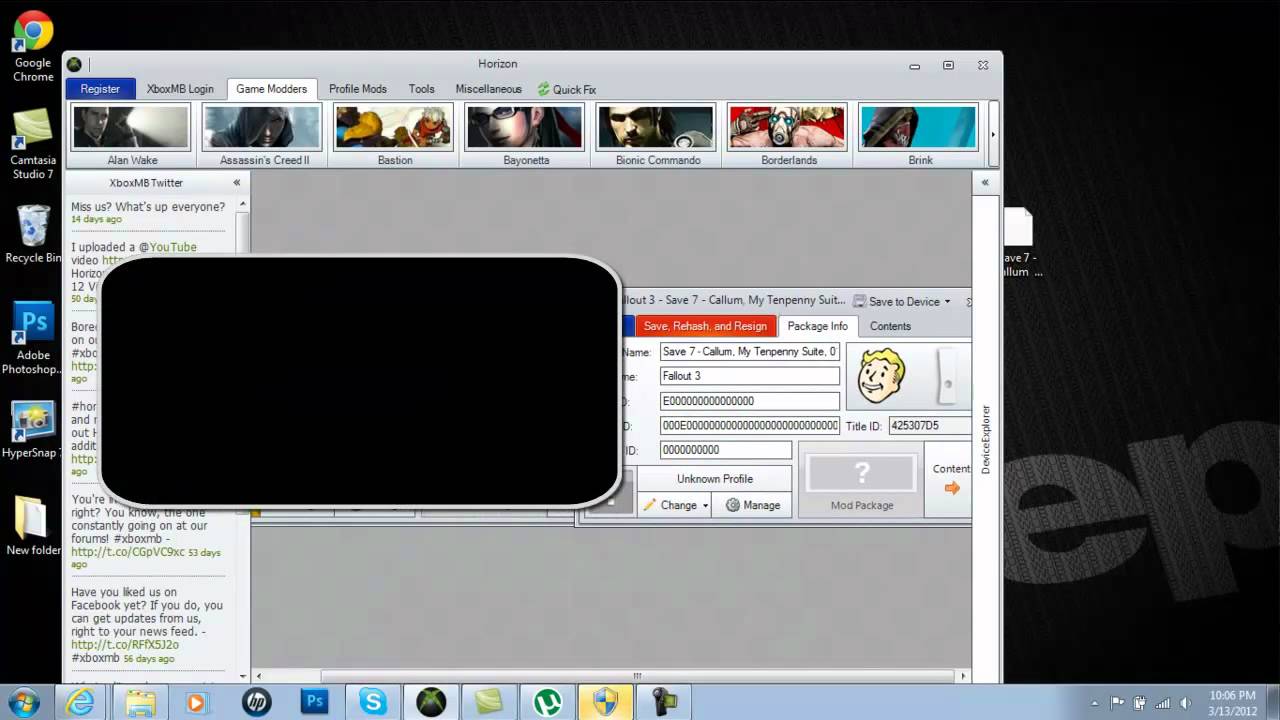The height and width of the screenshot is (720, 1280).
Task: Run Quick Fix from the ribbon
Action: tap(567, 89)
